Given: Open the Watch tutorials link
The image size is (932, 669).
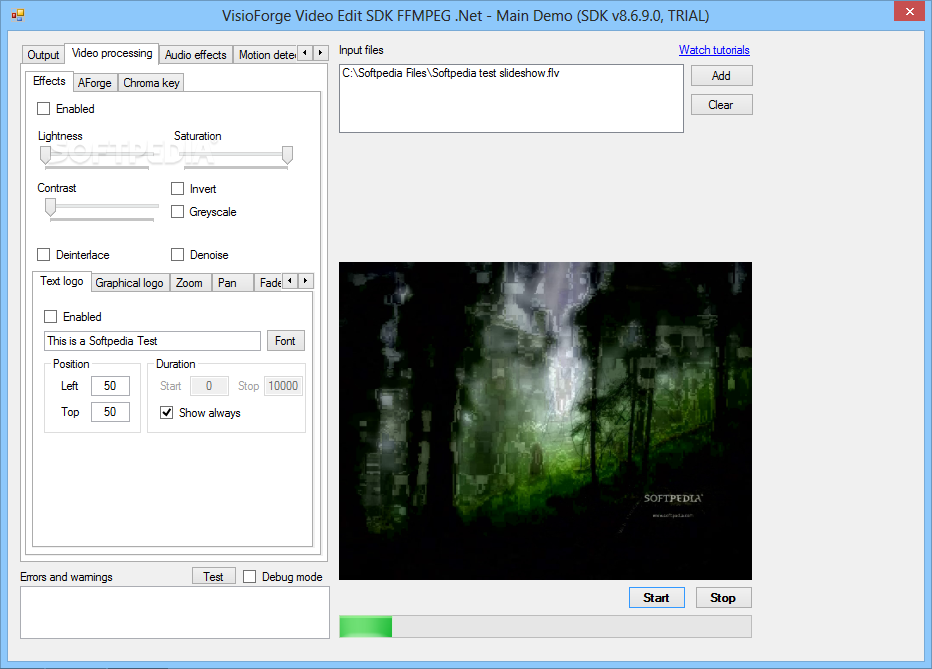Looking at the screenshot, I should [x=714, y=50].
